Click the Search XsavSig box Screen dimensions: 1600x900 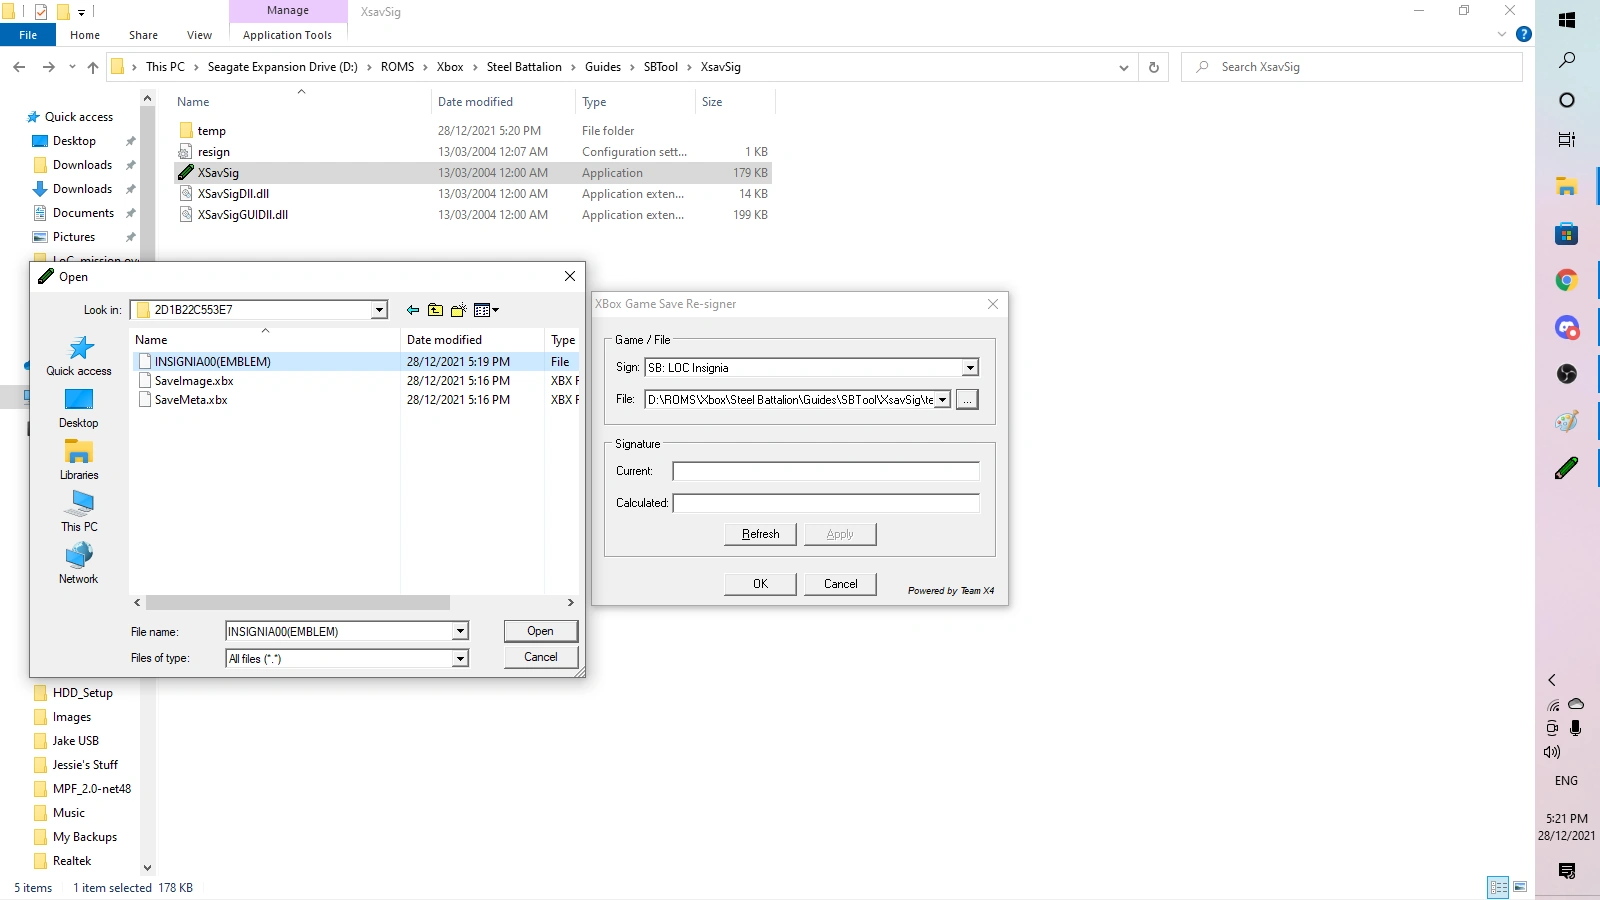coord(1352,67)
